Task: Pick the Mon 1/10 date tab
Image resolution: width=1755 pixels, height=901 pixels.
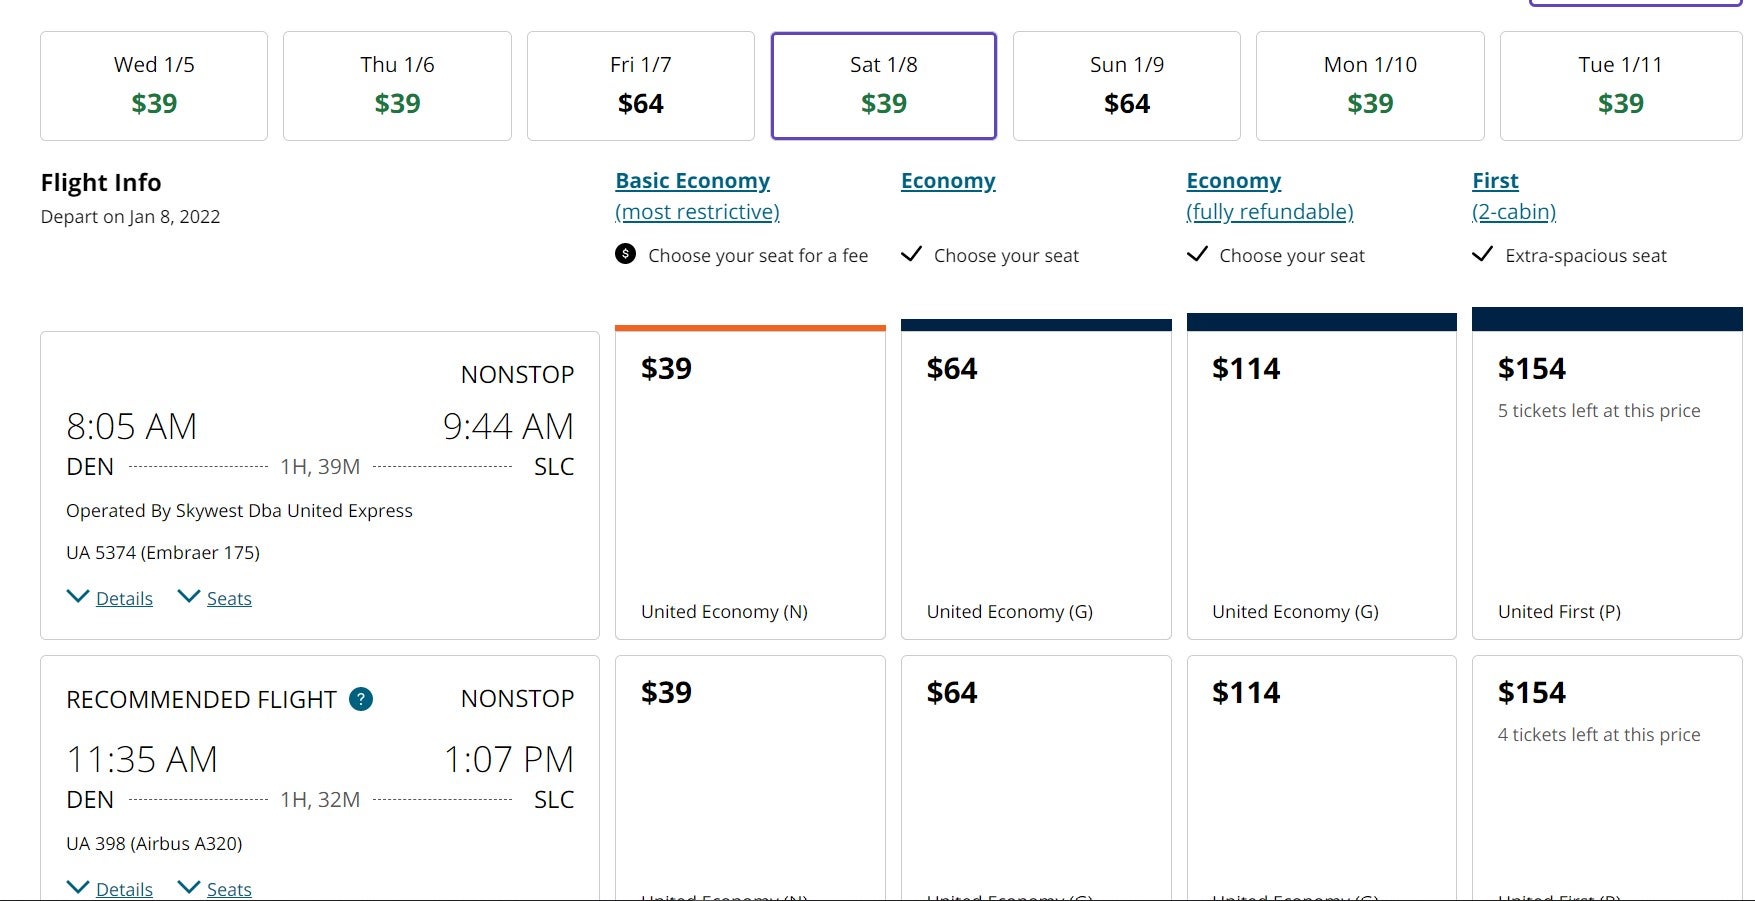Action: pos(1370,86)
